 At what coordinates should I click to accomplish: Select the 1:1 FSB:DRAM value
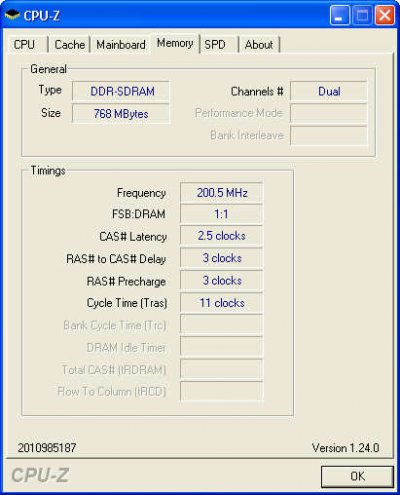pyautogui.click(x=221, y=214)
